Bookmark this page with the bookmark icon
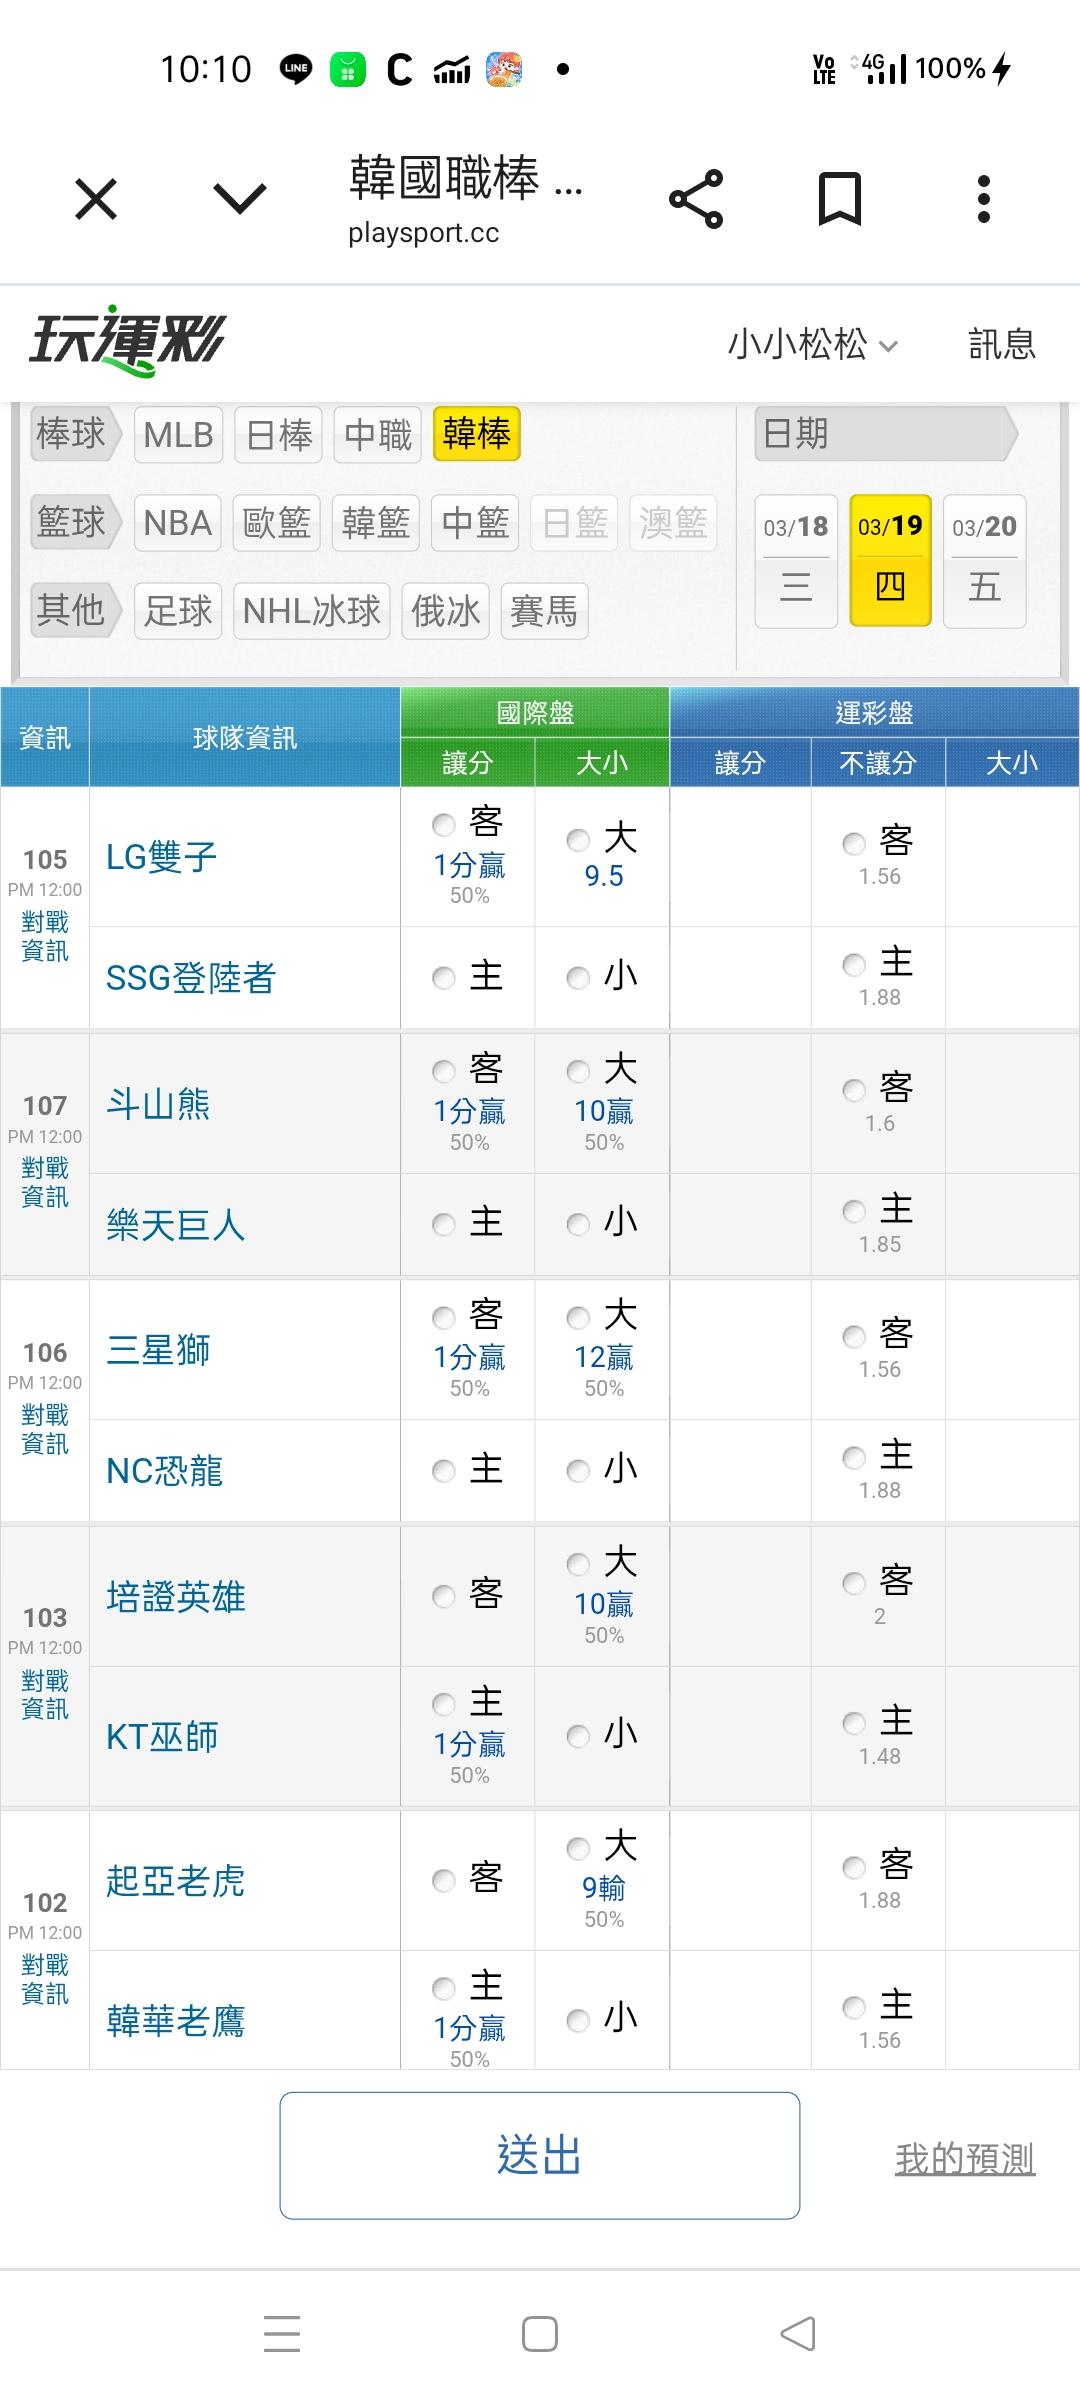This screenshot has width=1080, height=2400. [840, 199]
